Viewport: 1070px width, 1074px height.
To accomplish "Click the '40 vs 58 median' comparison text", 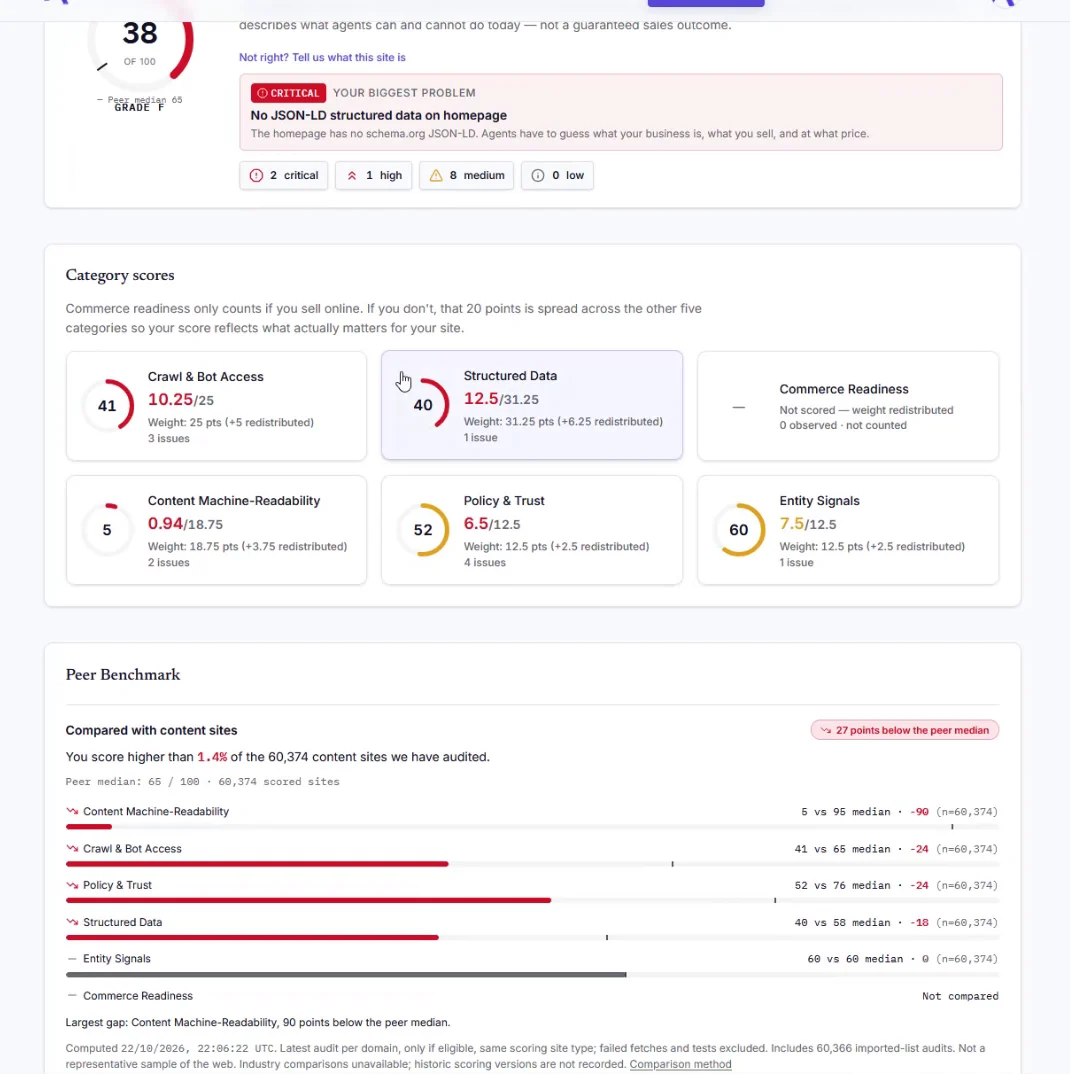I will point(843,922).
